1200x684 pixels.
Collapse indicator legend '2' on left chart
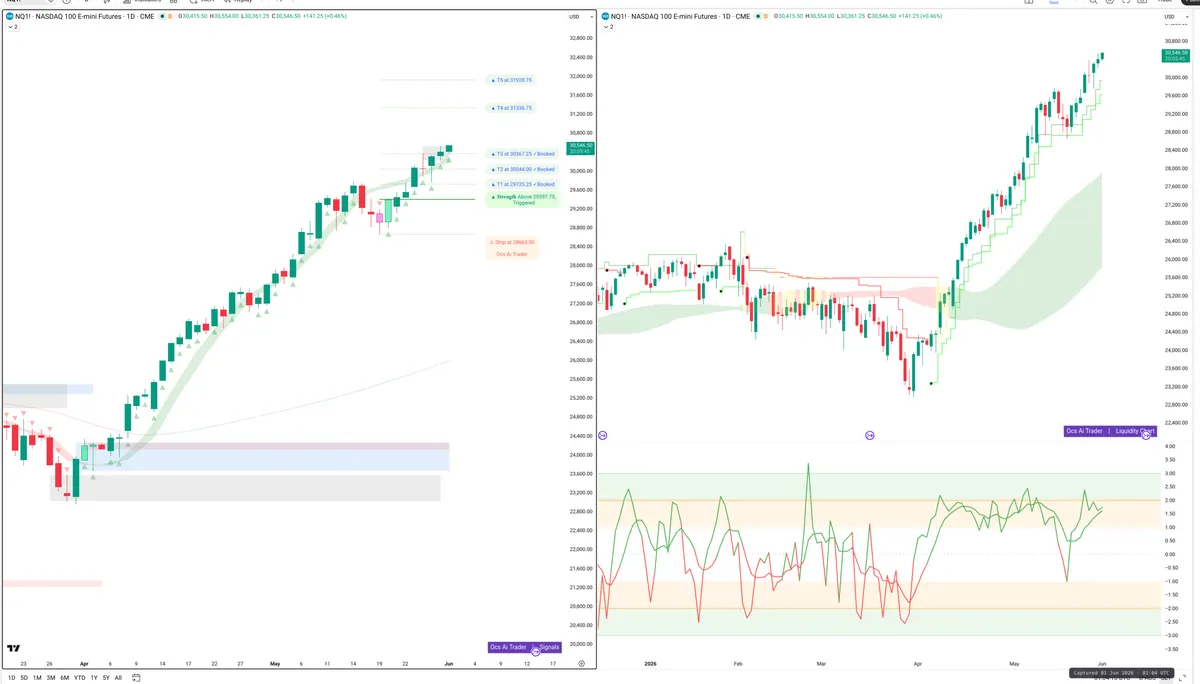pos(12,27)
